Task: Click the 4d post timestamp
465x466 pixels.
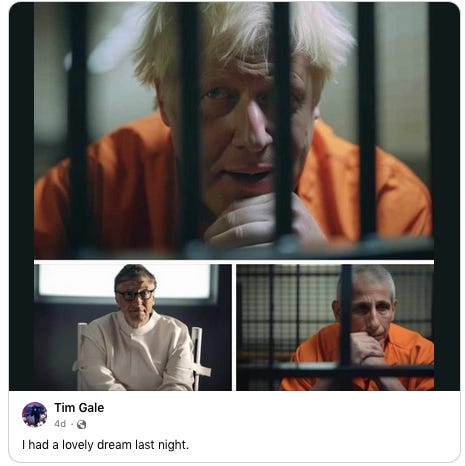Action: (60, 424)
